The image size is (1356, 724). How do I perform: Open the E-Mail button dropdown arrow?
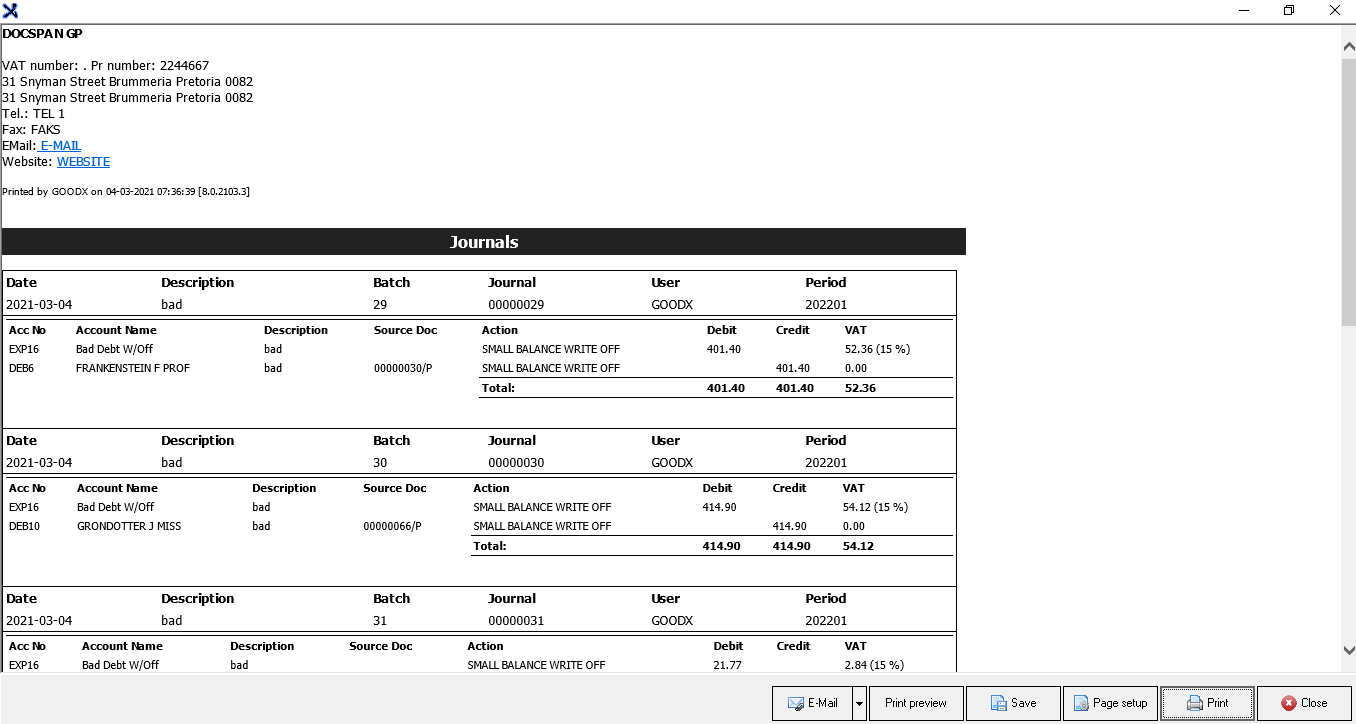(858, 703)
